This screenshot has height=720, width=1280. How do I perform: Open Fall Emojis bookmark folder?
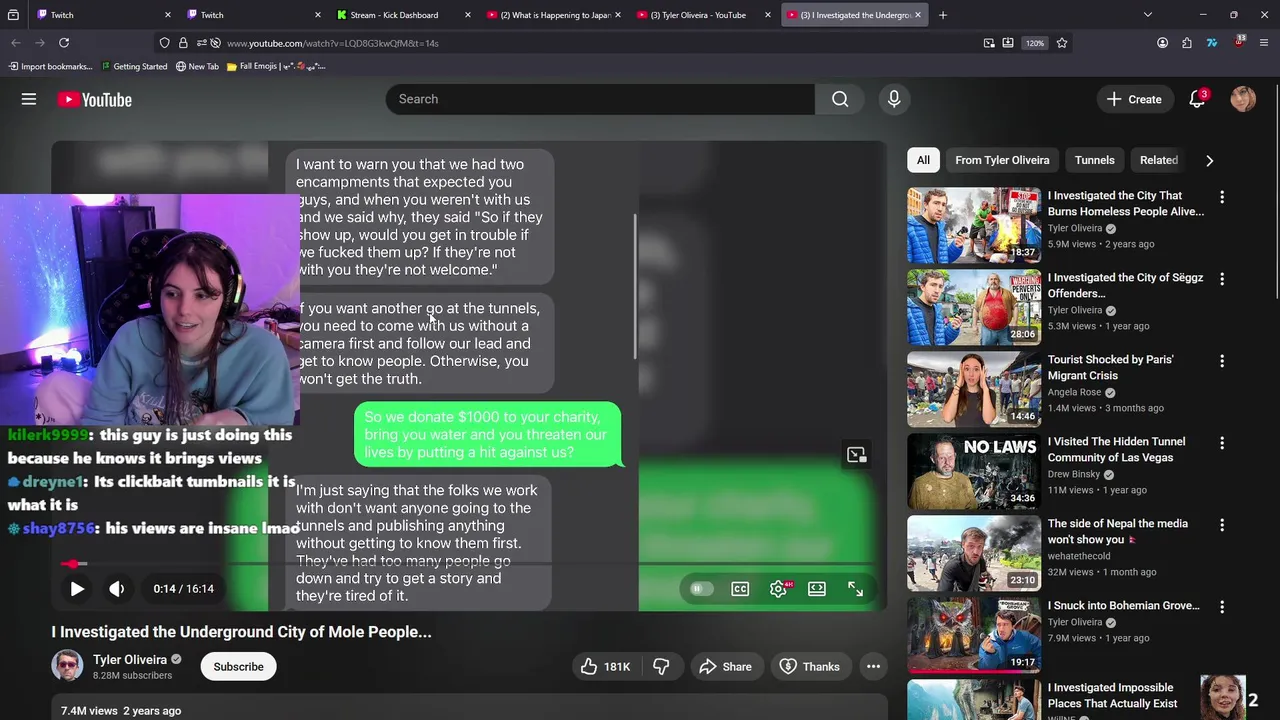pos(276,66)
